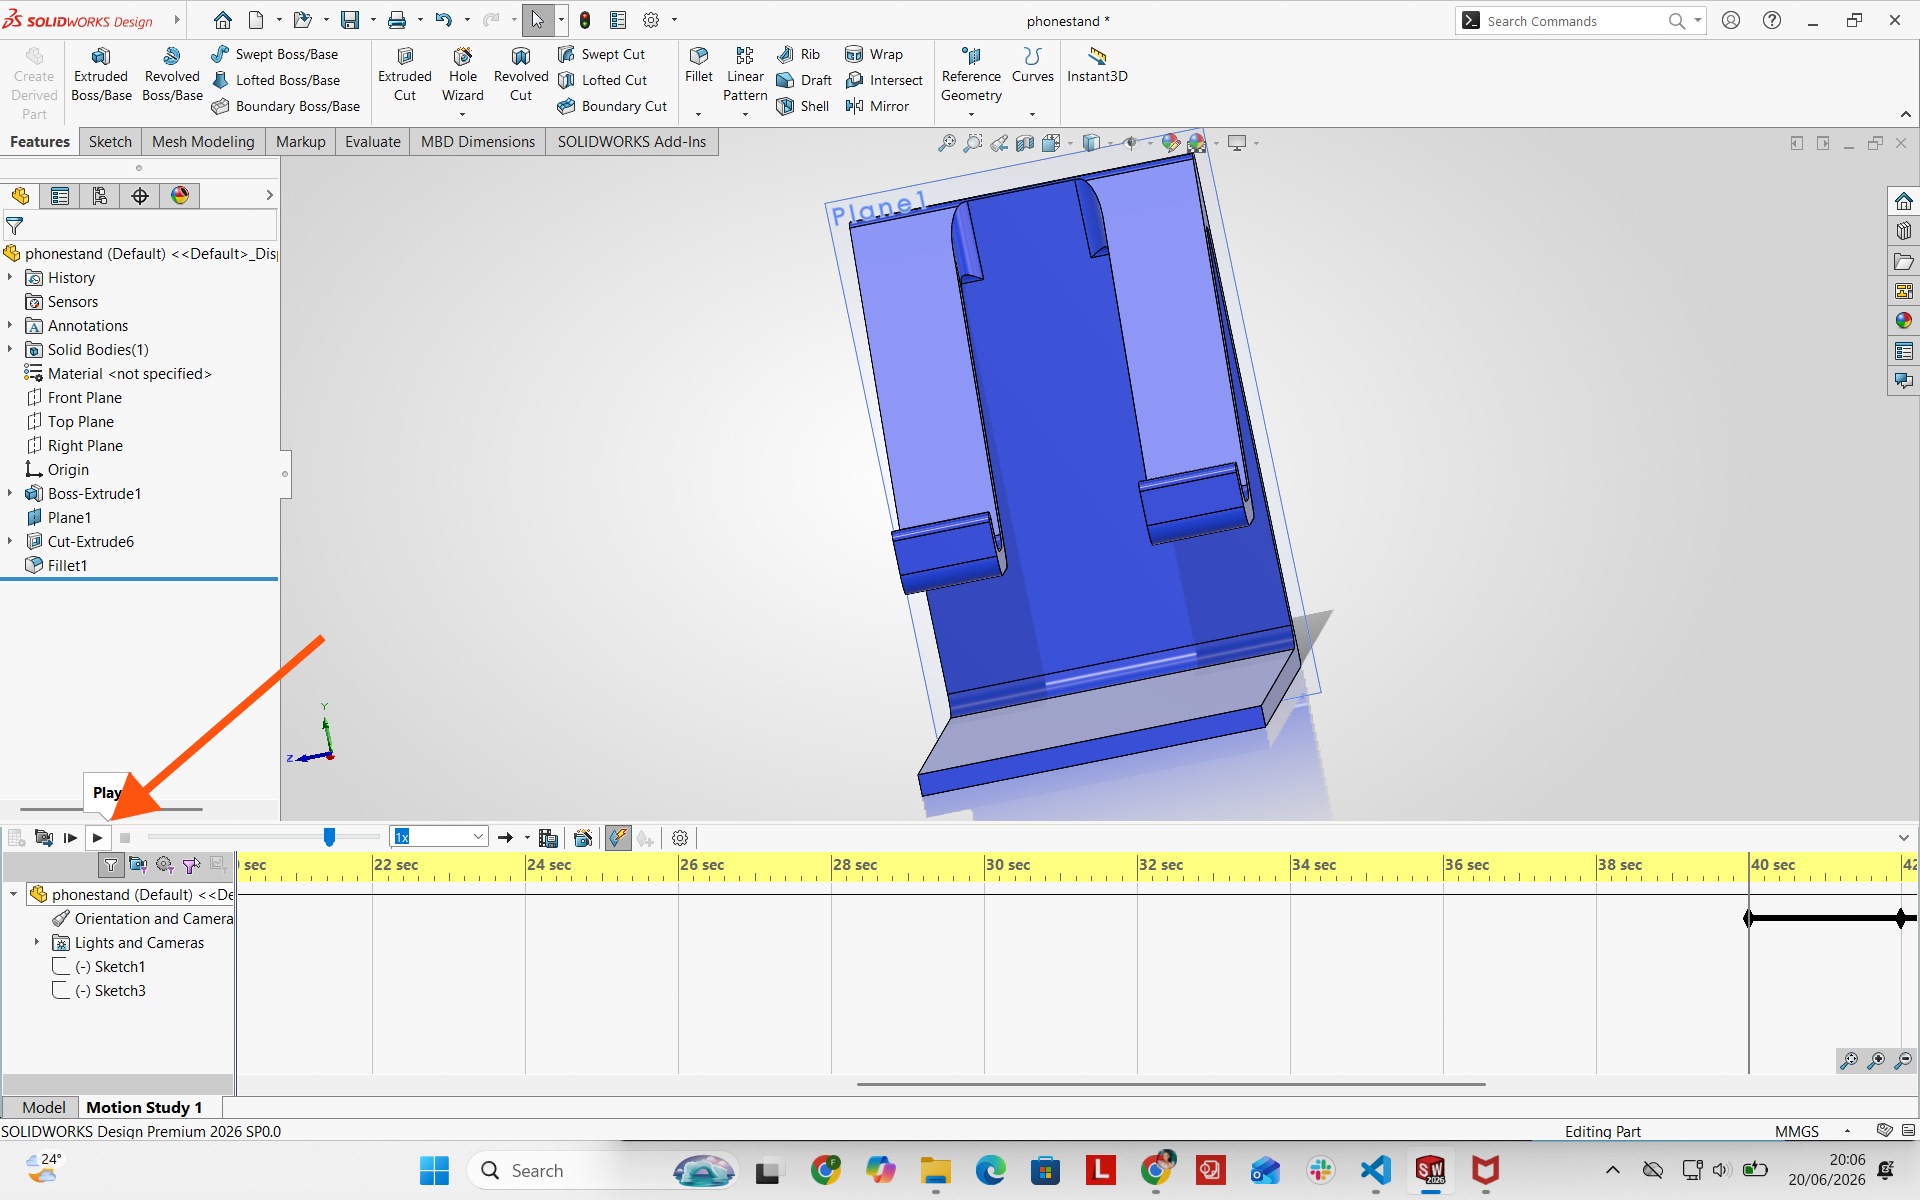This screenshot has width=1920, height=1200.
Task: Open the DimXpertManager tab icon
Action: click(140, 196)
